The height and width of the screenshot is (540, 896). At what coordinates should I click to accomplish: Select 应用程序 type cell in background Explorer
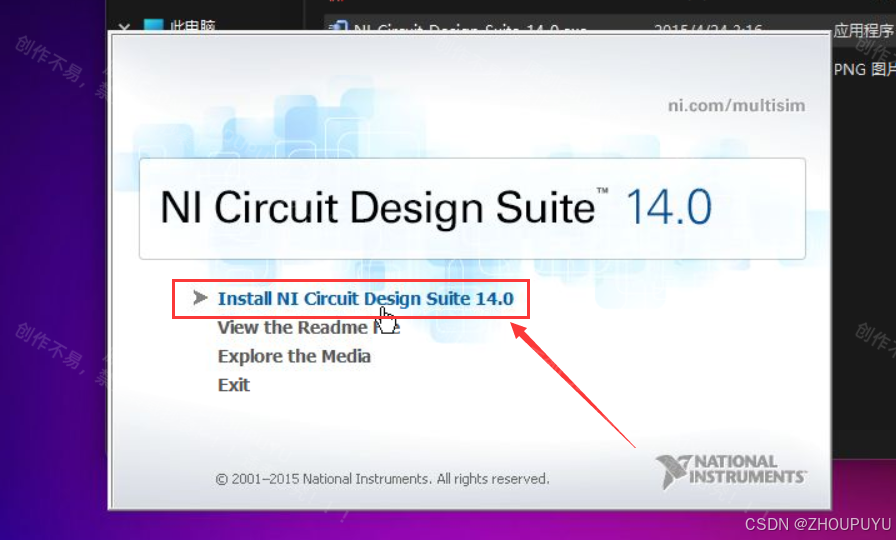point(863,30)
